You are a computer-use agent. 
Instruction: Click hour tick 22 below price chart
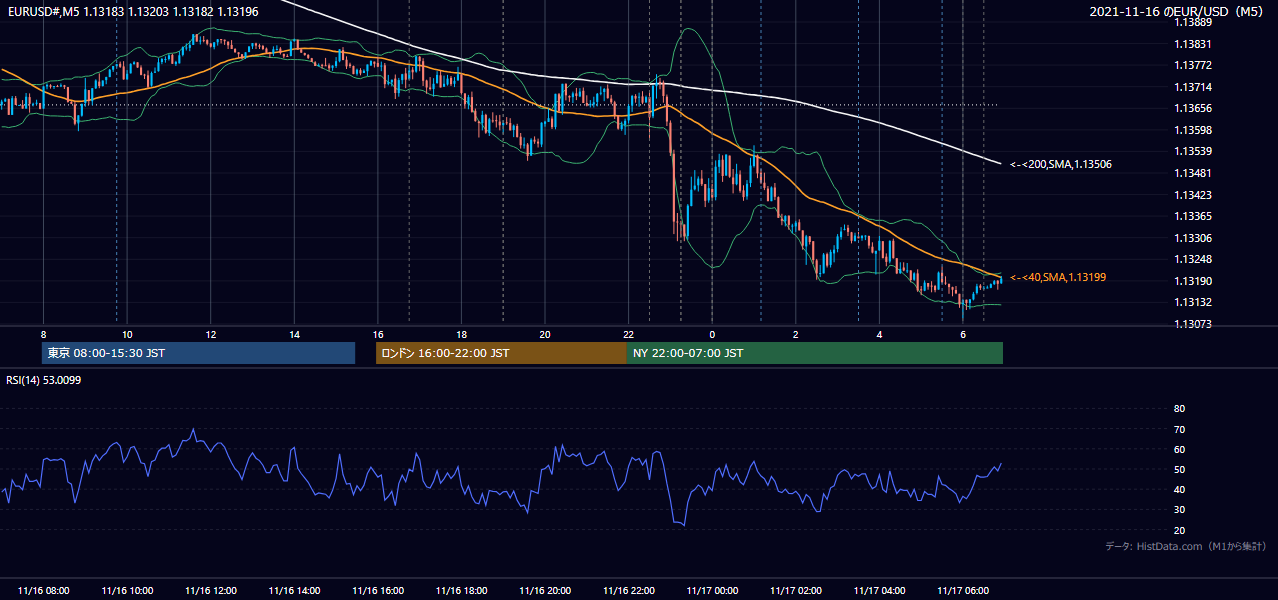pos(628,334)
